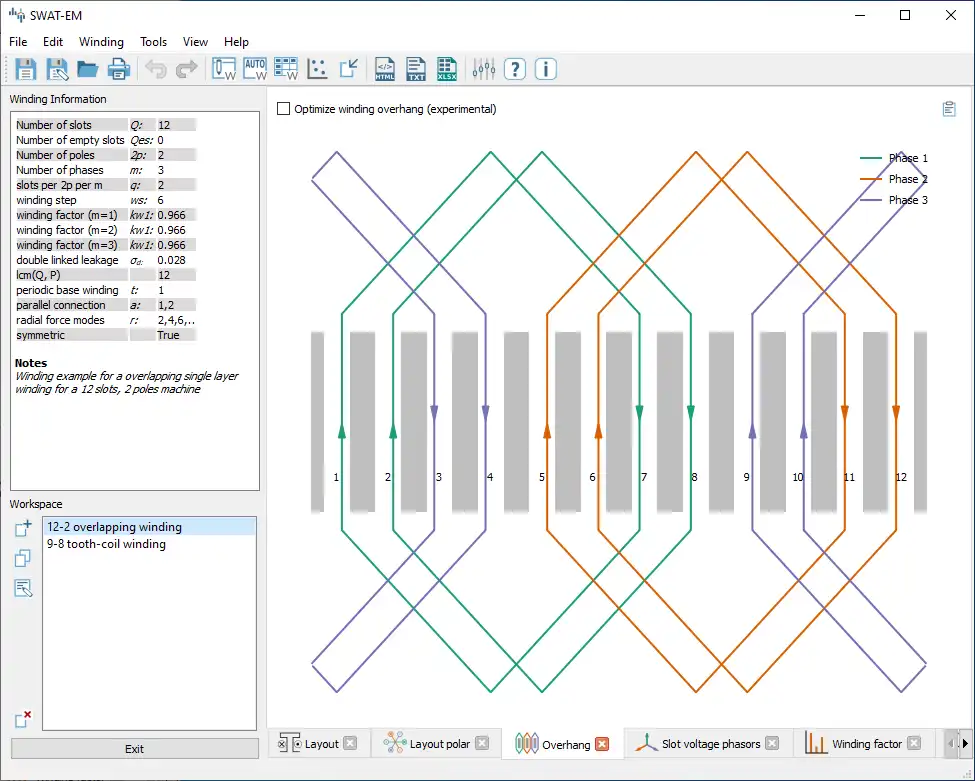The height and width of the screenshot is (781, 975).
Task: Close the Layout polar tab
Action: point(482,743)
